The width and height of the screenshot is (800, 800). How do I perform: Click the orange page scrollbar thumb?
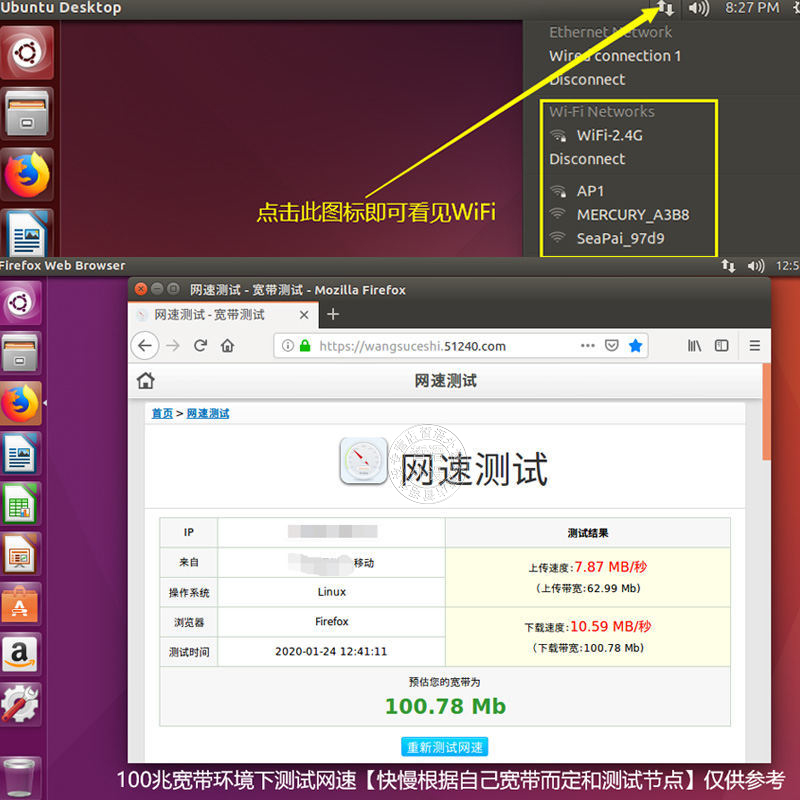click(x=766, y=411)
